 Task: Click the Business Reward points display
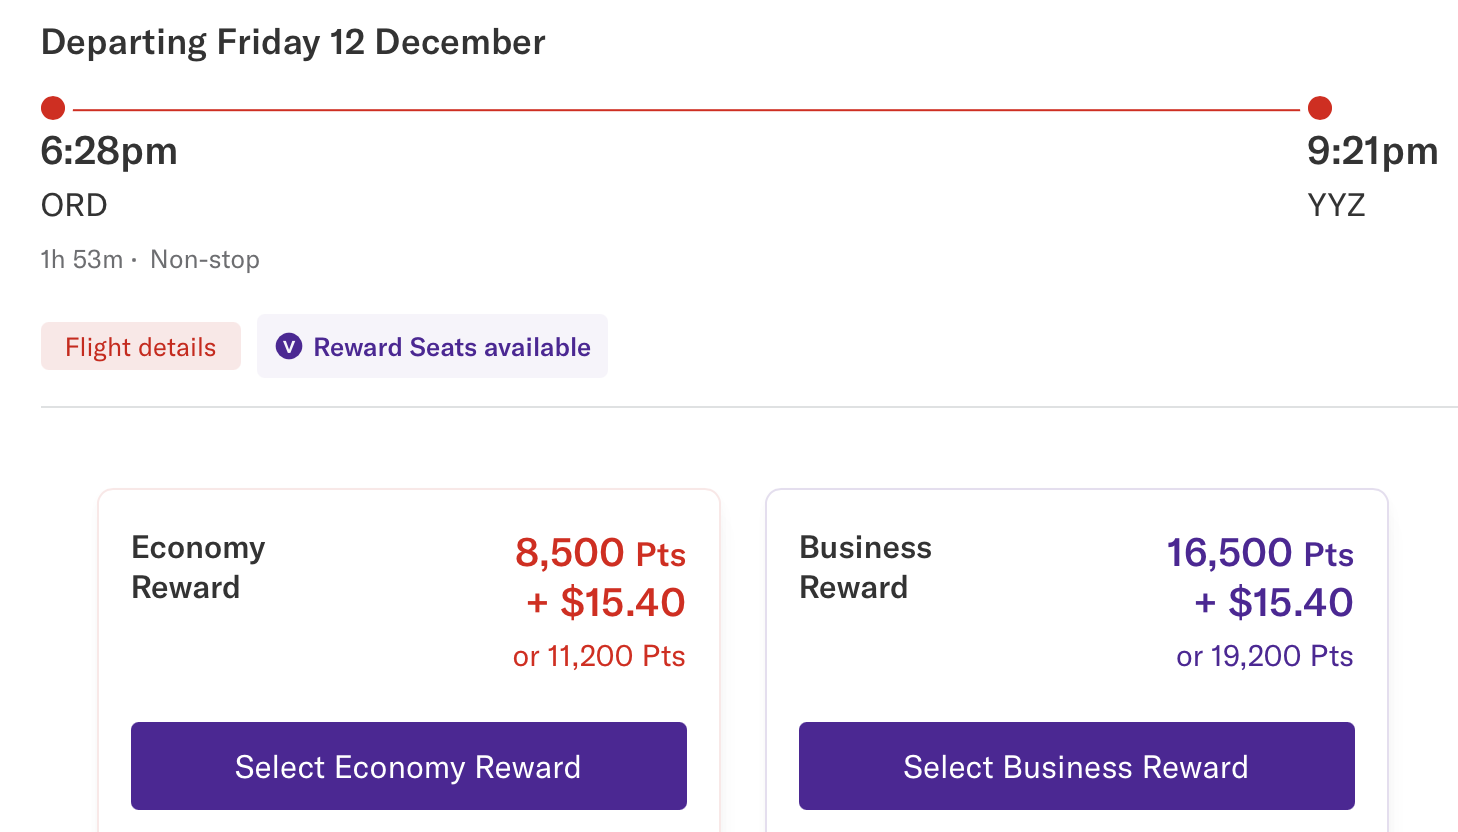coord(1261,578)
